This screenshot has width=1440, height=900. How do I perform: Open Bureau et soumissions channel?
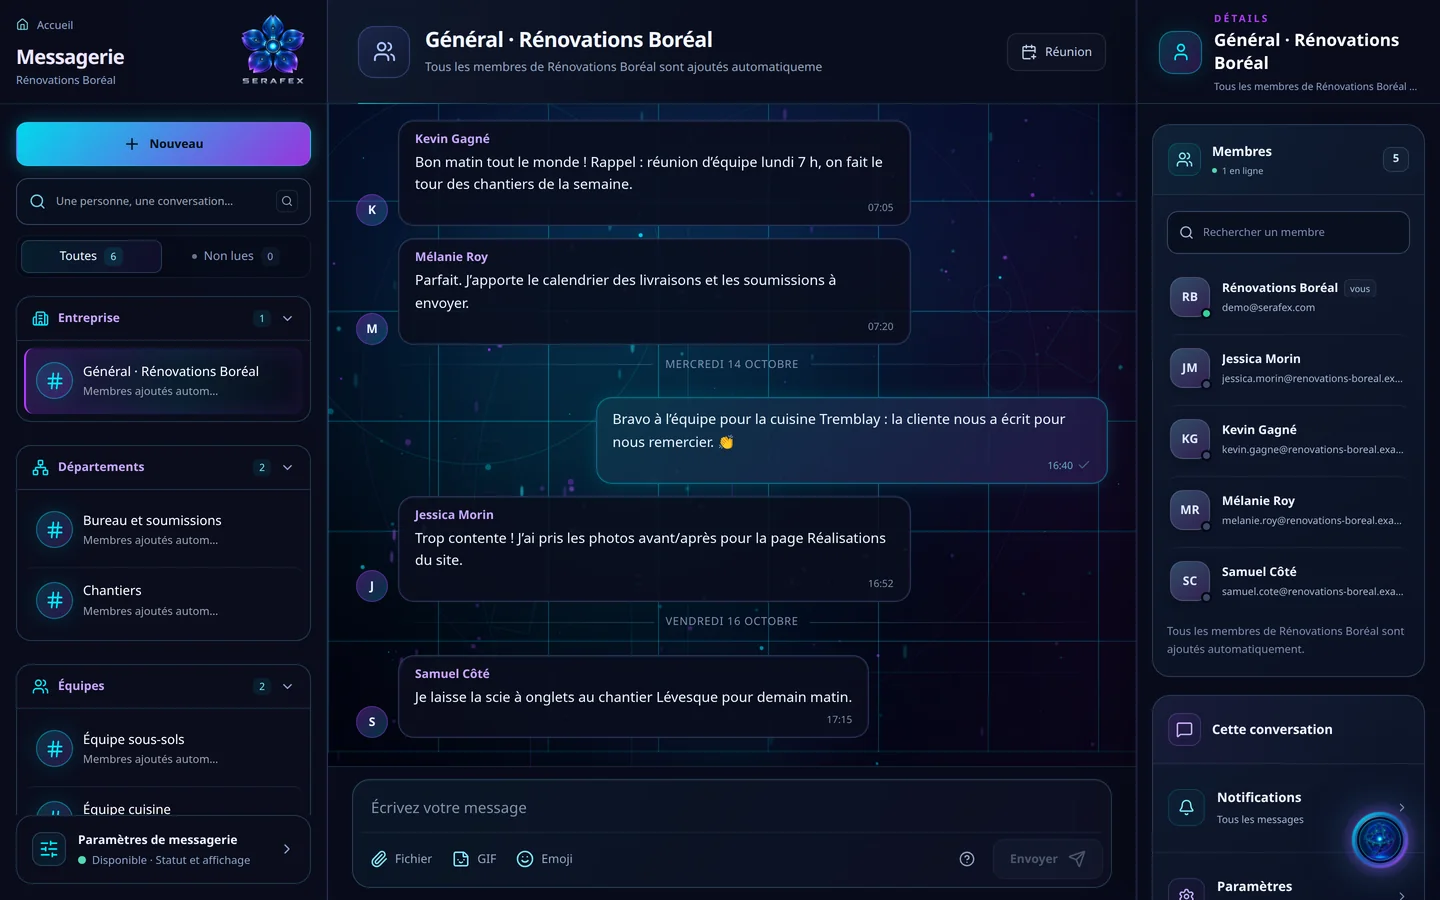(x=163, y=530)
